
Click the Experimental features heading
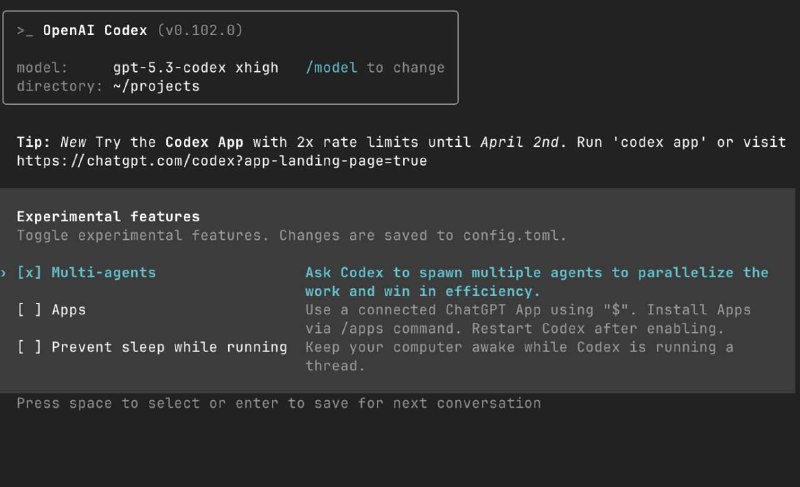pyautogui.click(x=108, y=216)
